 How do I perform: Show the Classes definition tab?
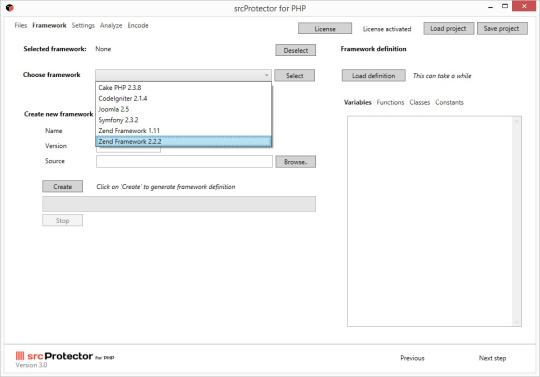click(x=419, y=102)
